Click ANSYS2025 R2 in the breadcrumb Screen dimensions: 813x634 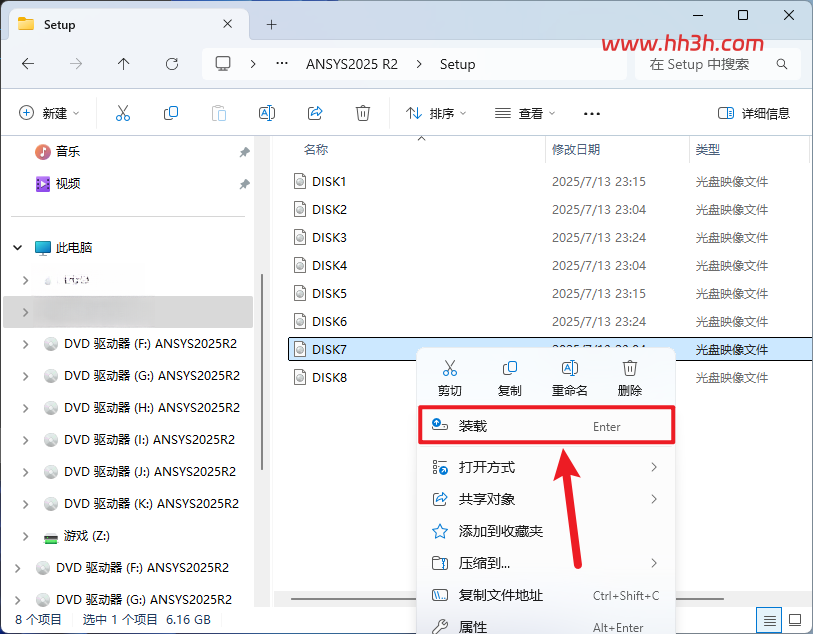[352, 64]
